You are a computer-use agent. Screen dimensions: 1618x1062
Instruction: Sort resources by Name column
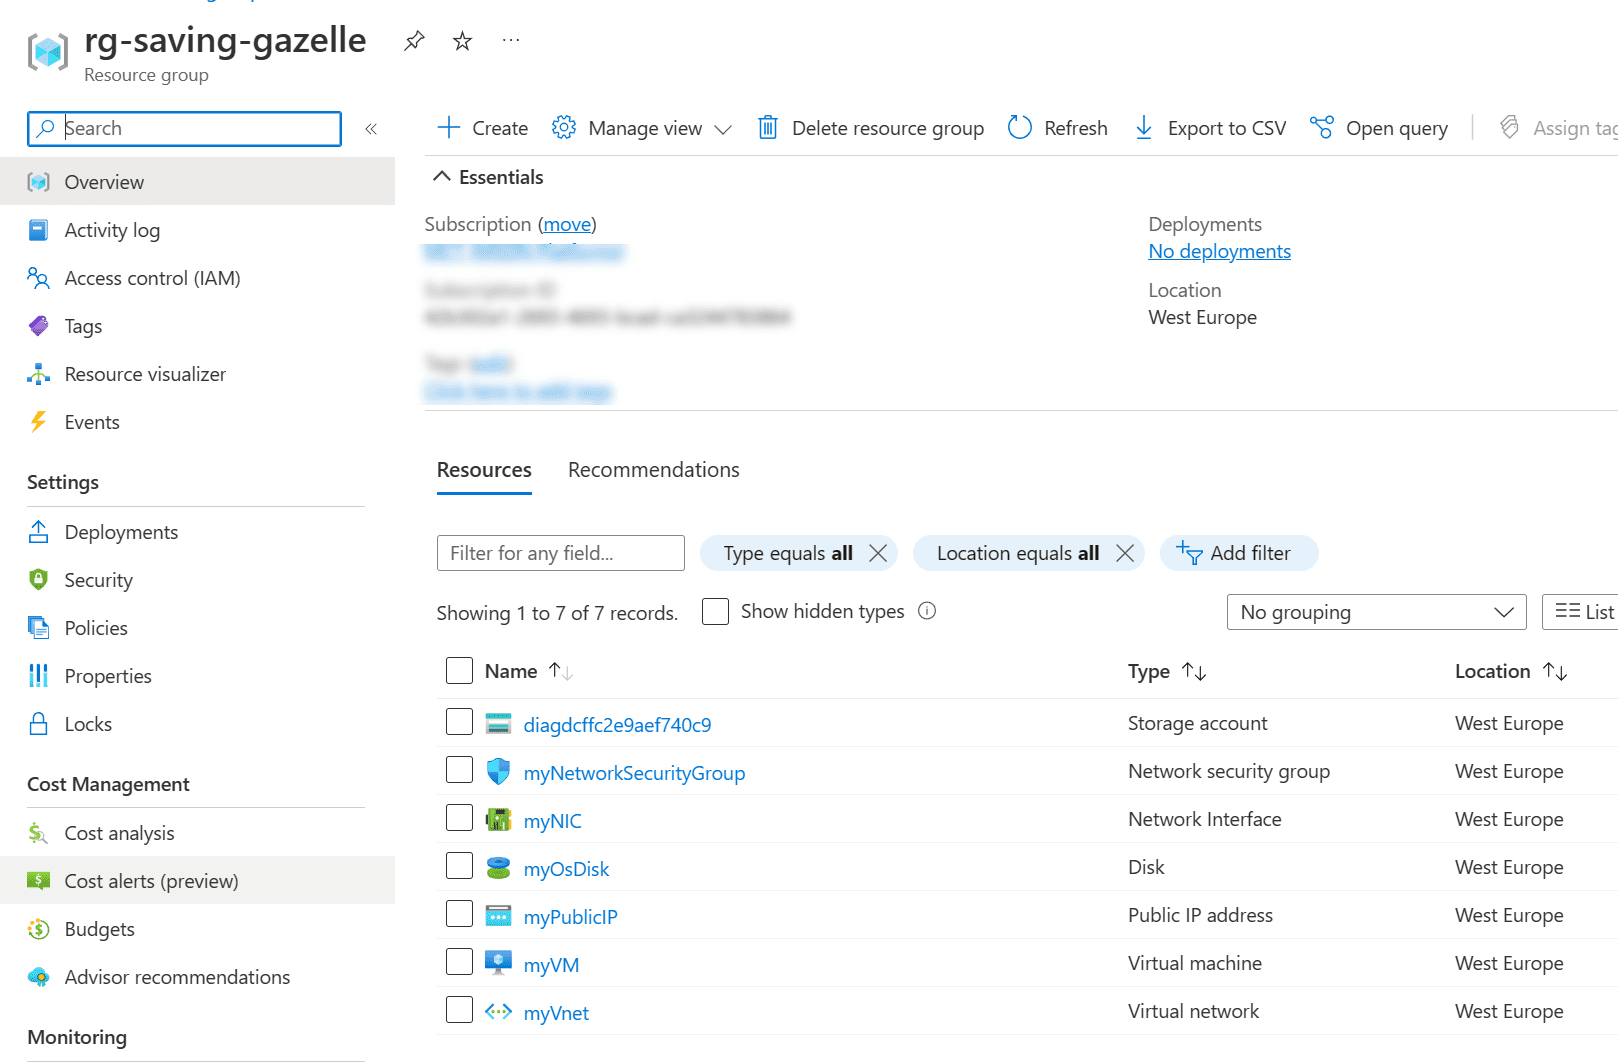click(x=529, y=671)
